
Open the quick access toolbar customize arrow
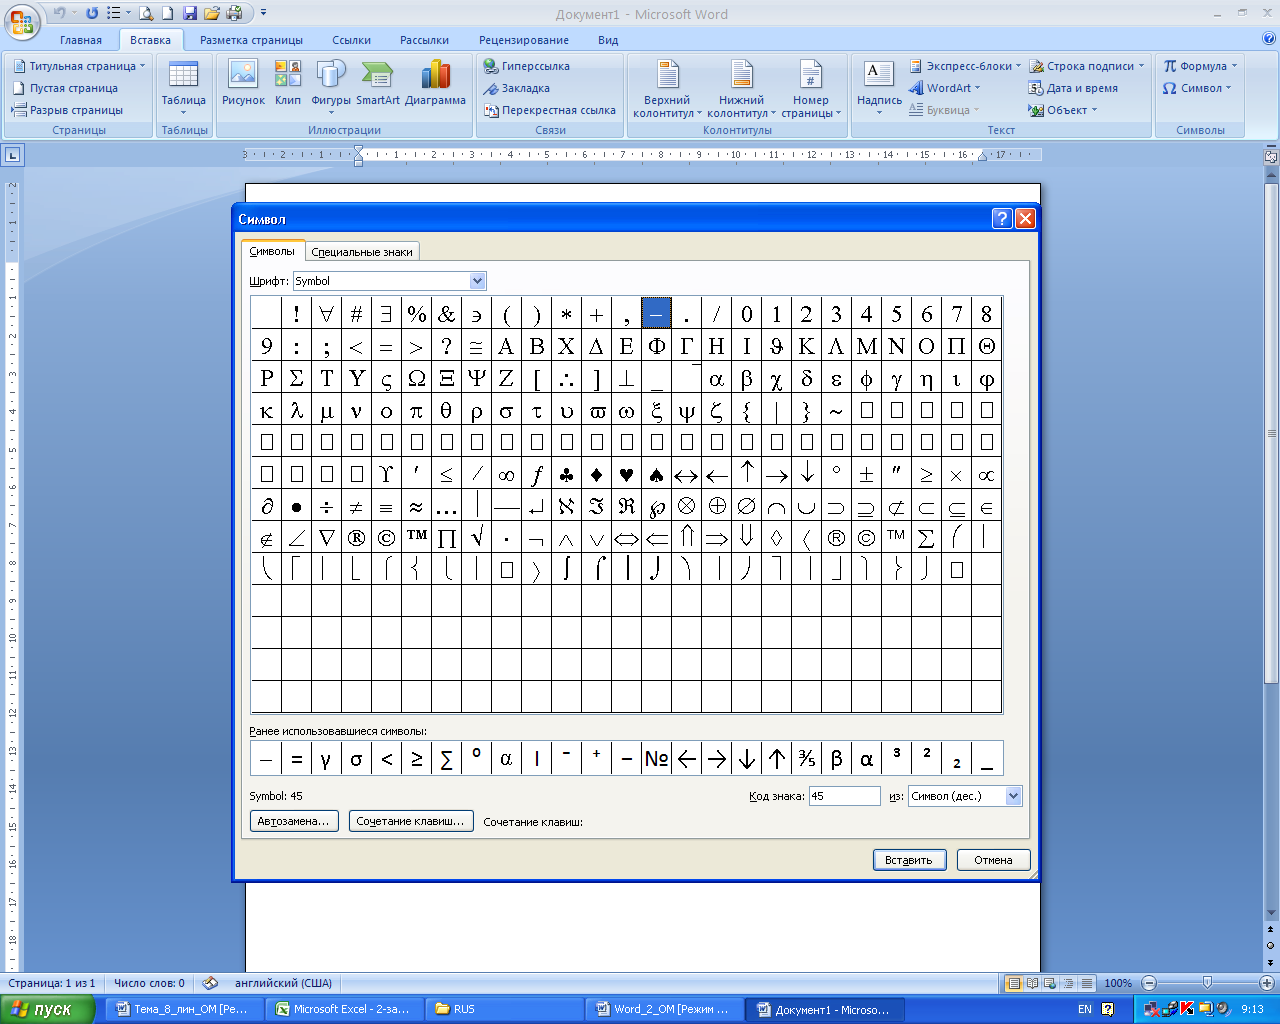[x=263, y=14]
